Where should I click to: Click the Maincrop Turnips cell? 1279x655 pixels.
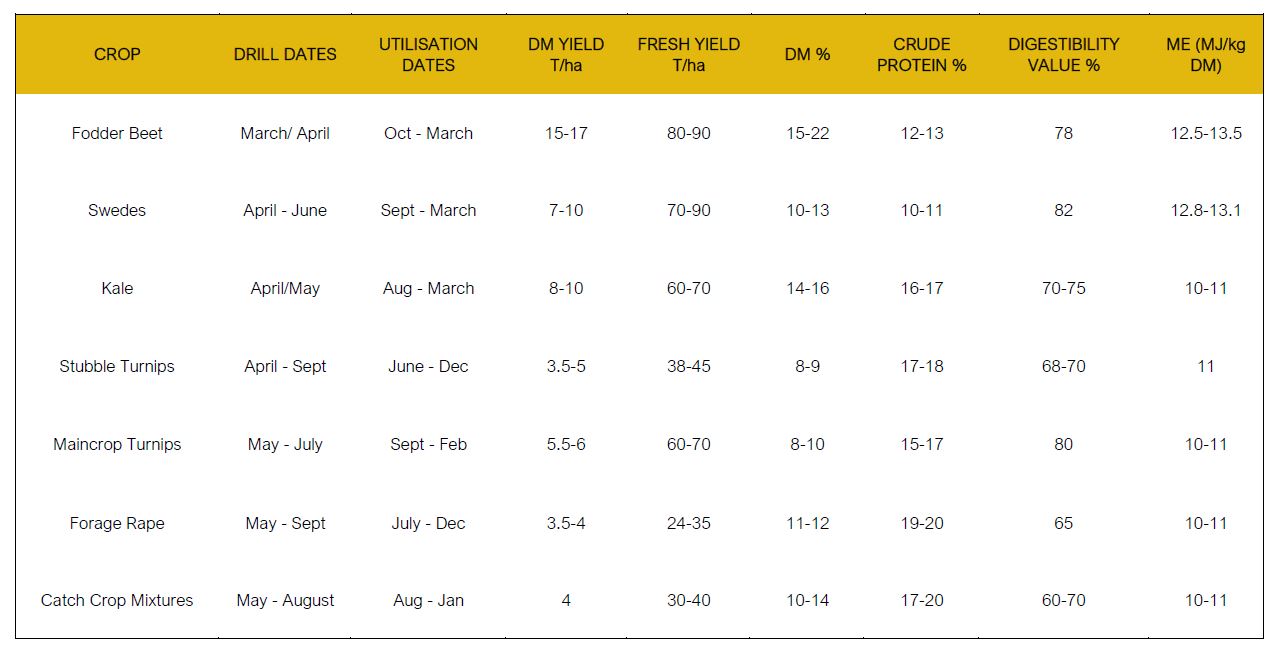(x=117, y=444)
